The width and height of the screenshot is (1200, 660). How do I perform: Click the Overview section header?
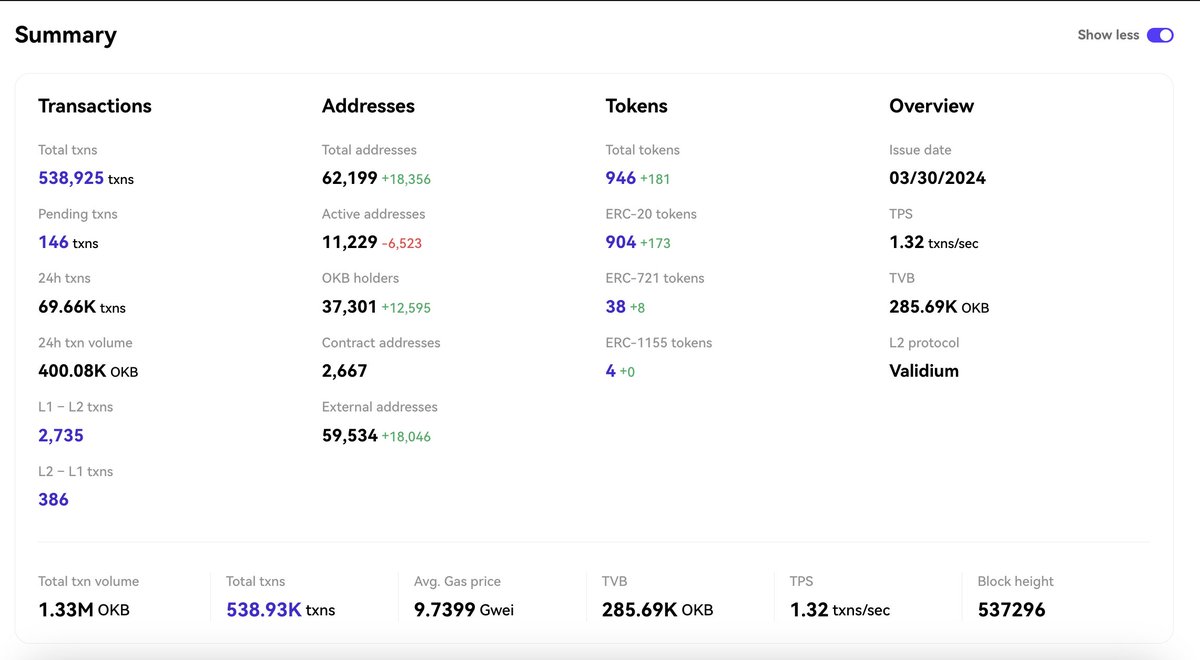click(x=931, y=106)
